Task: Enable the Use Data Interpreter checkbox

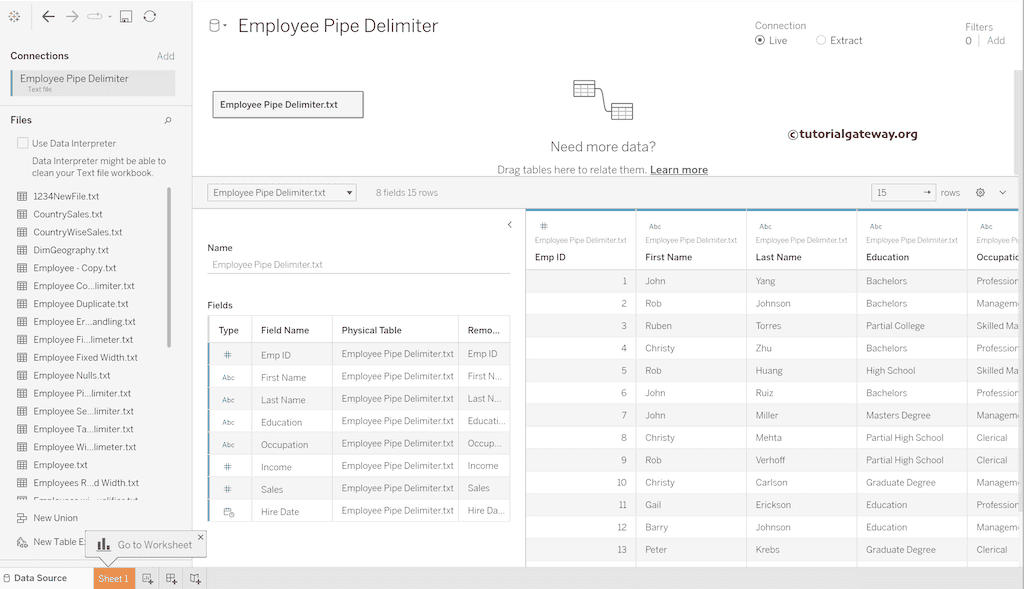Action: 21,142
